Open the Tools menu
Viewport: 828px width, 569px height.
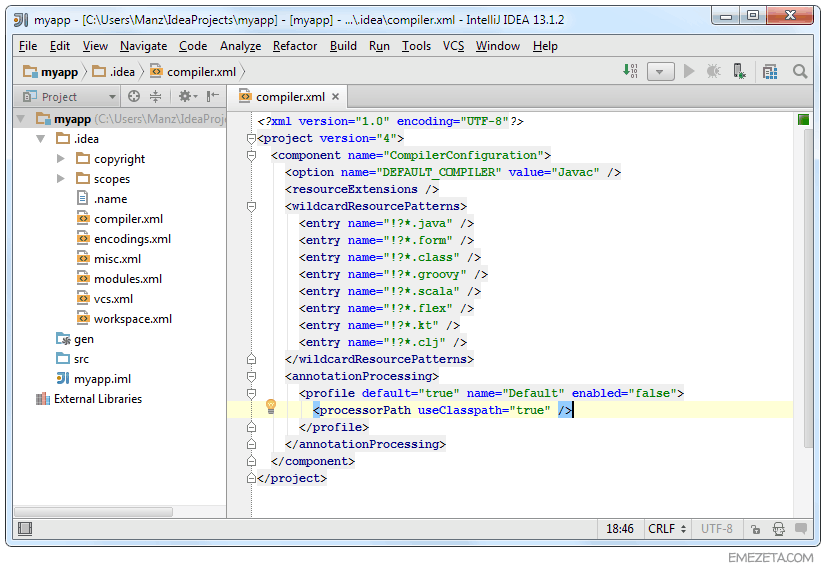[416, 46]
